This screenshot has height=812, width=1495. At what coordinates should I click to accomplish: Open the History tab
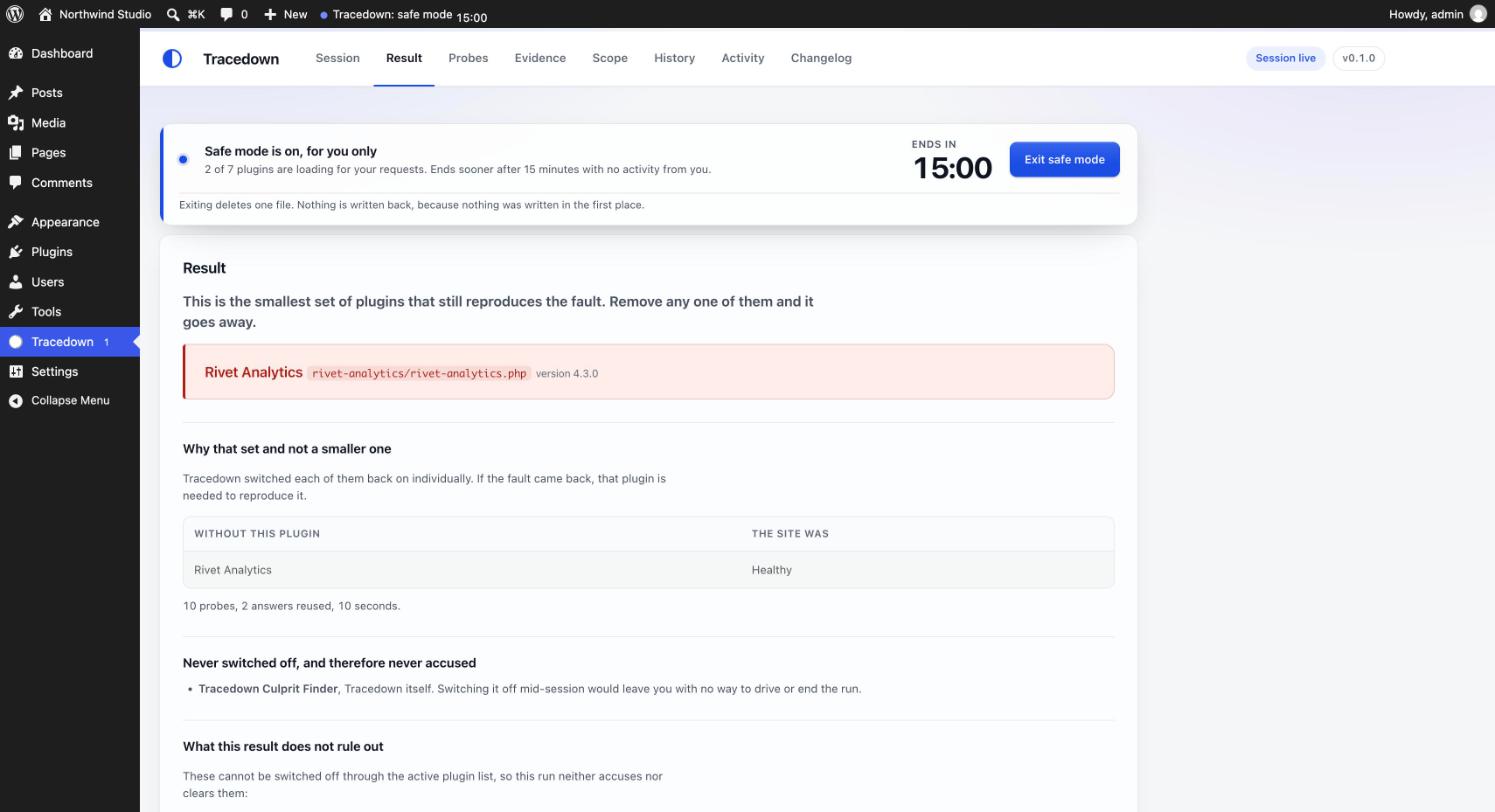pyautogui.click(x=674, y=58)
